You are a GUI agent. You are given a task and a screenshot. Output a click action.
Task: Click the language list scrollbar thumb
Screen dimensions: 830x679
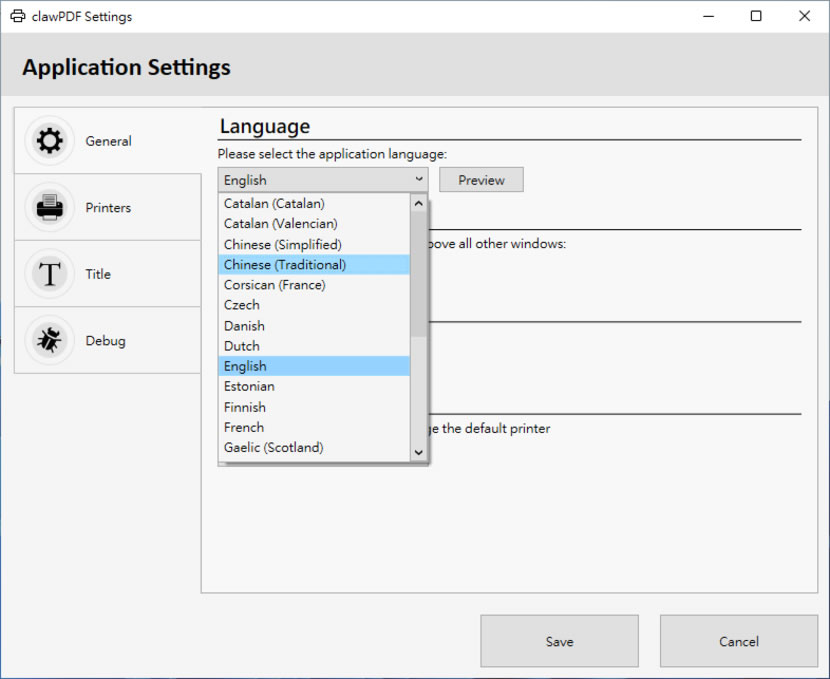(x=419, y=274)
